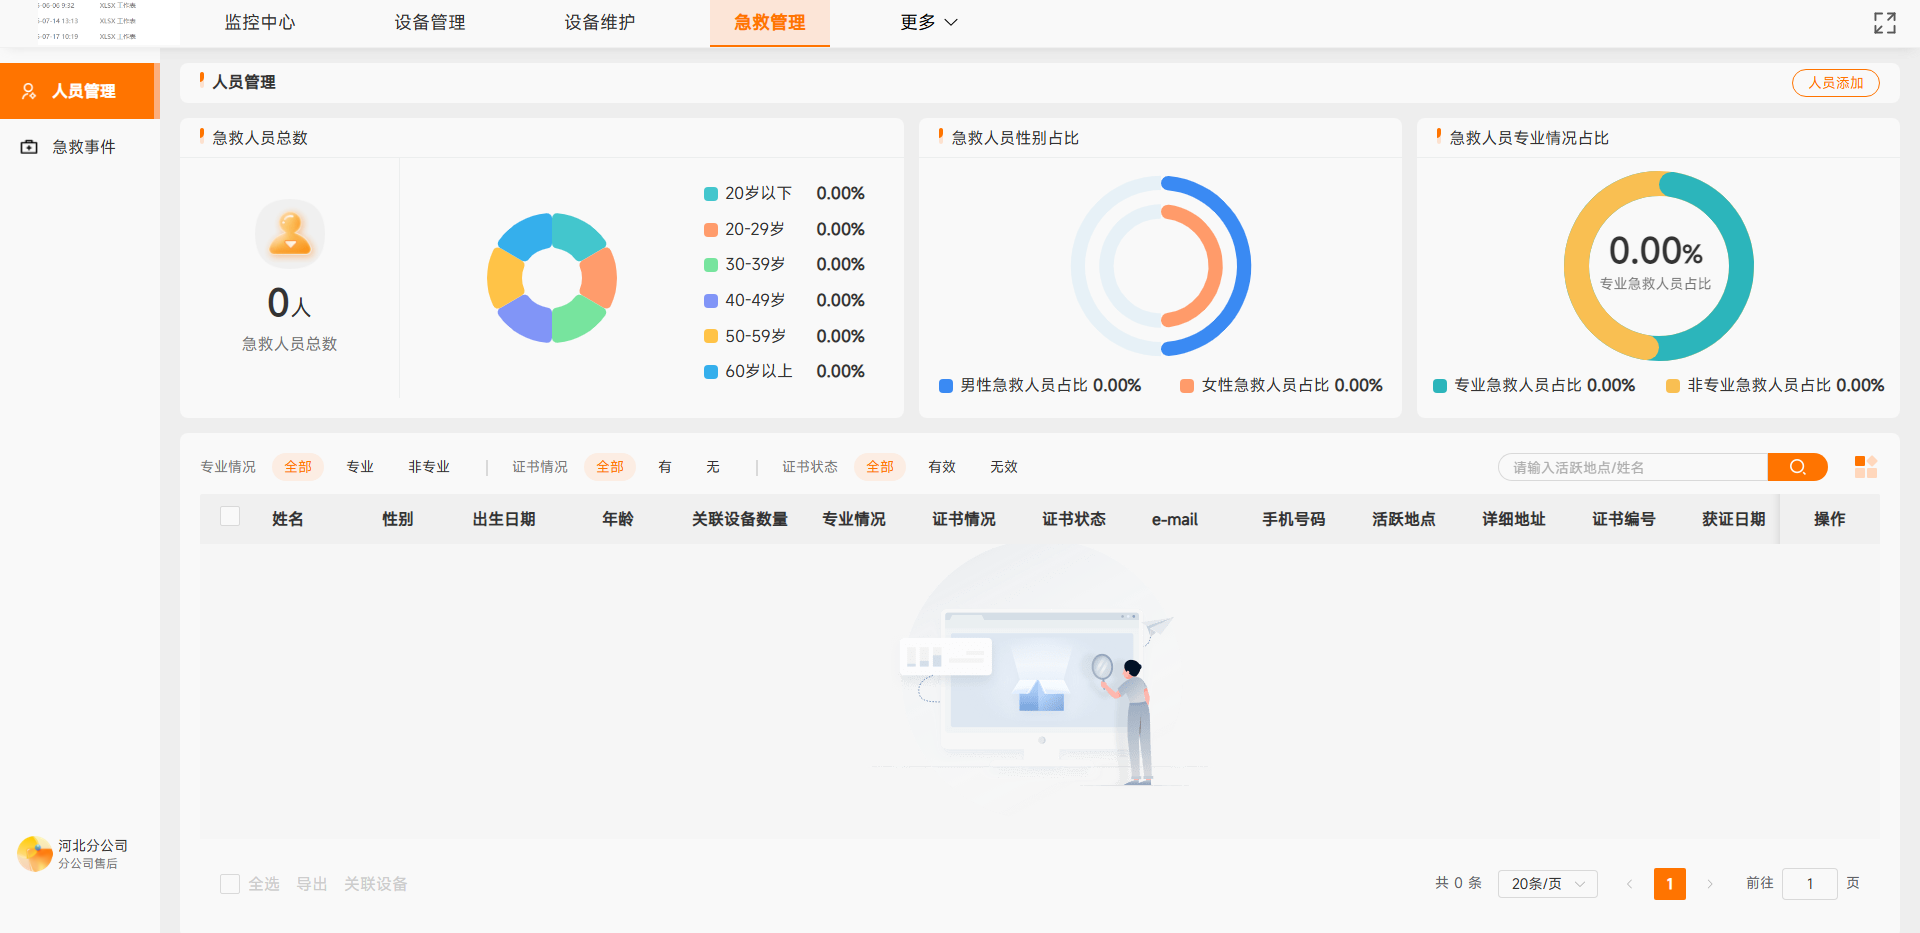
Task: Click the blue segment of age donut chart
Action: point(526,237)
